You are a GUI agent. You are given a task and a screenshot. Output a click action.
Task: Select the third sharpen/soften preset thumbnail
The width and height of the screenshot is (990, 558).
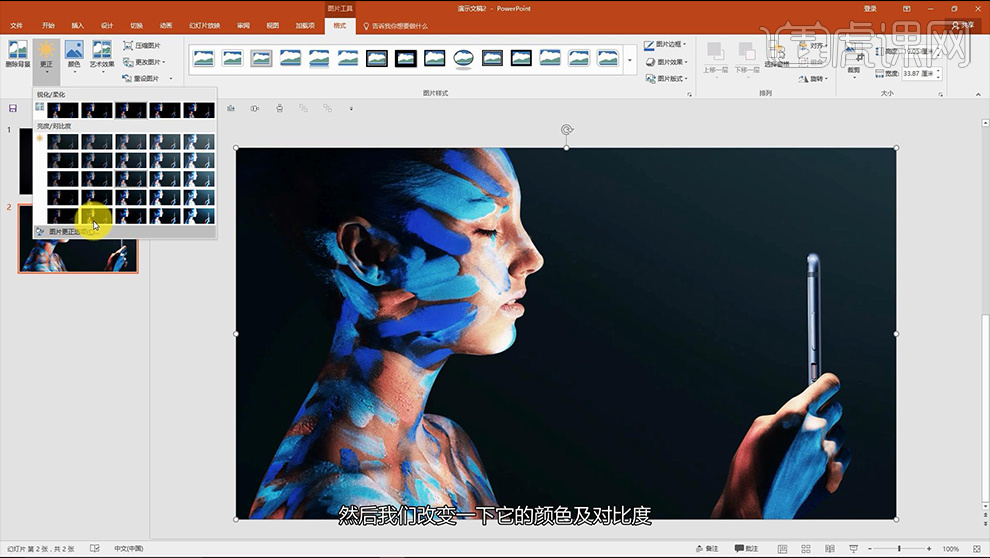pyautogui.click(x=131, y=110)
